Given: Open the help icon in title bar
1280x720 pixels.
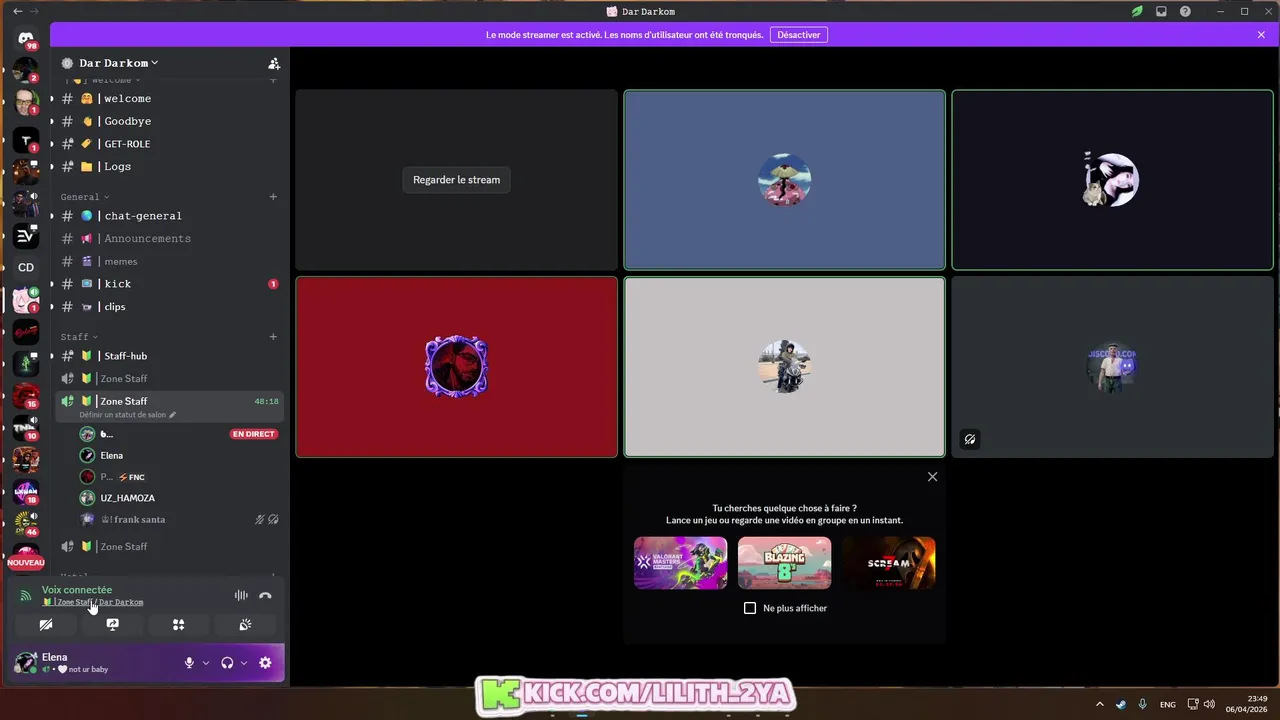Looking at the screenshot, I should tap(1185, 11).
